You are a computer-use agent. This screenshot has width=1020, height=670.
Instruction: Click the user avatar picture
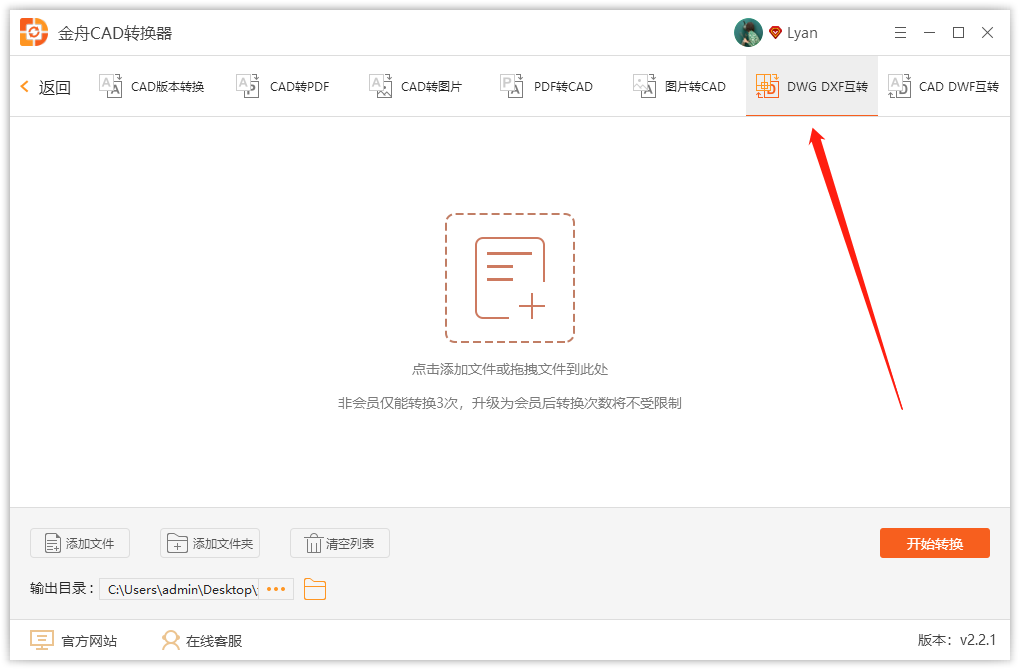[748, 33]
